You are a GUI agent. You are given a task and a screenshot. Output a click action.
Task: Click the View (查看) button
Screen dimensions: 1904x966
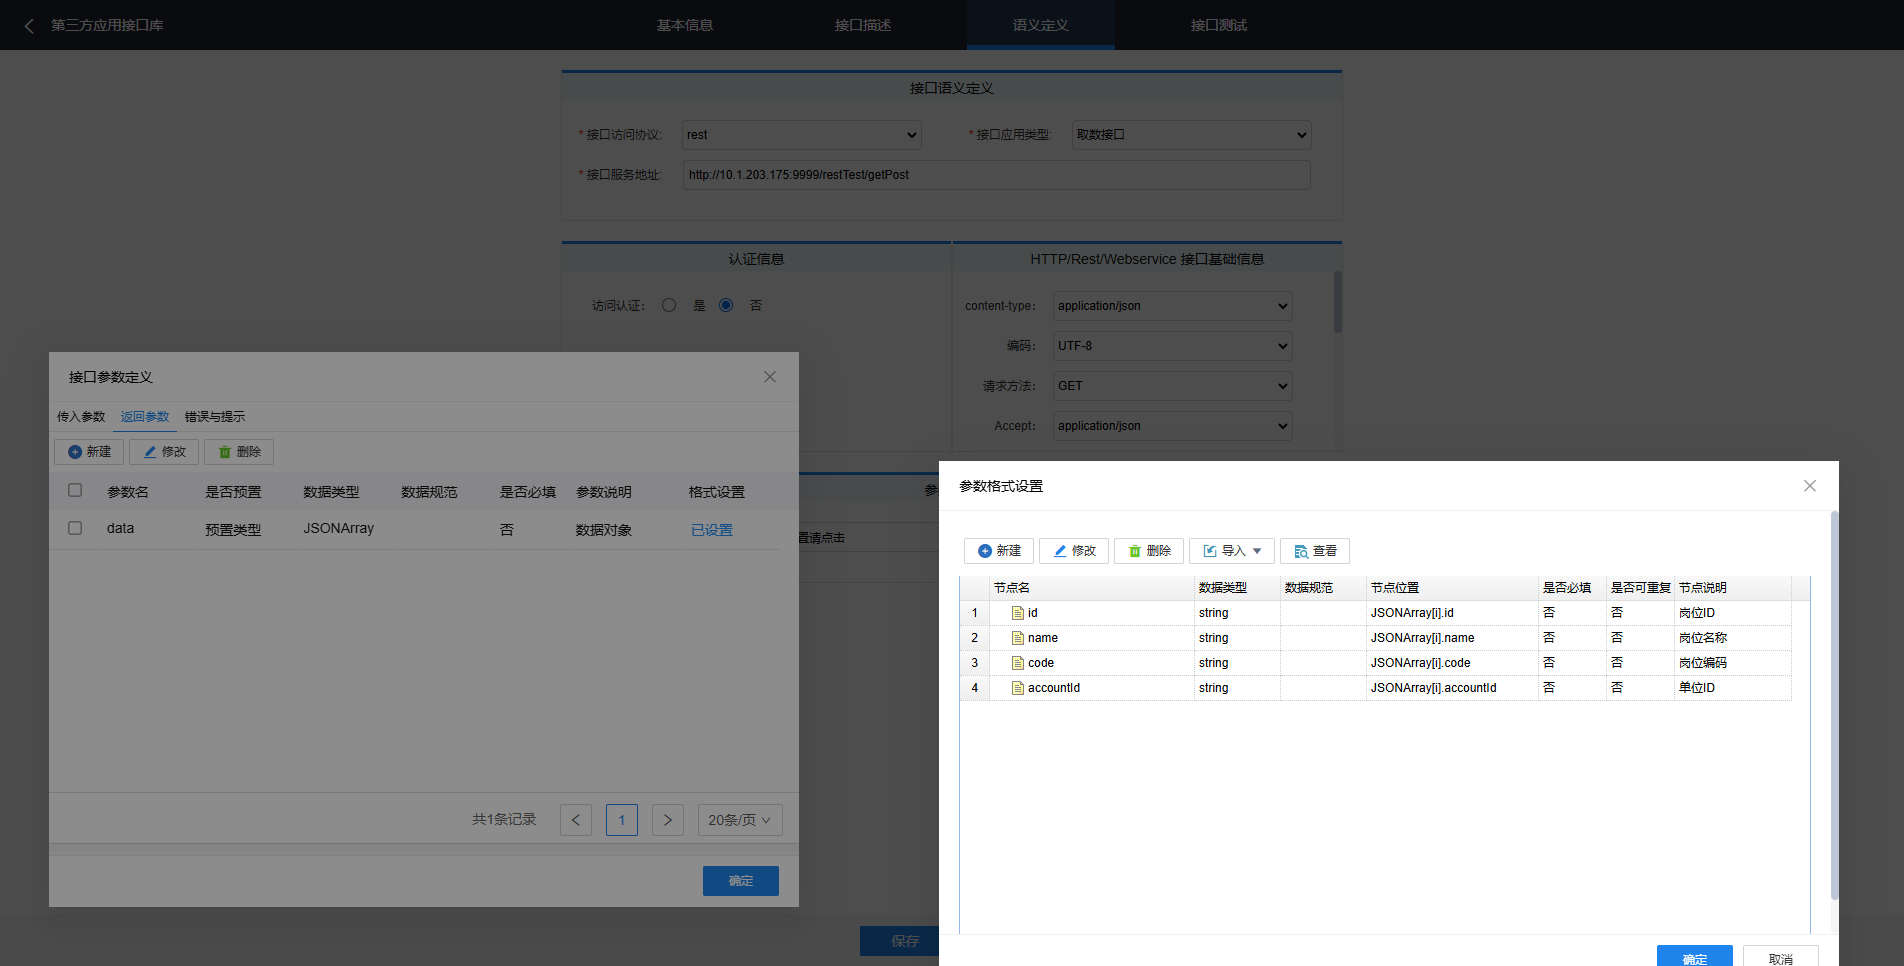pos(1315,551)
